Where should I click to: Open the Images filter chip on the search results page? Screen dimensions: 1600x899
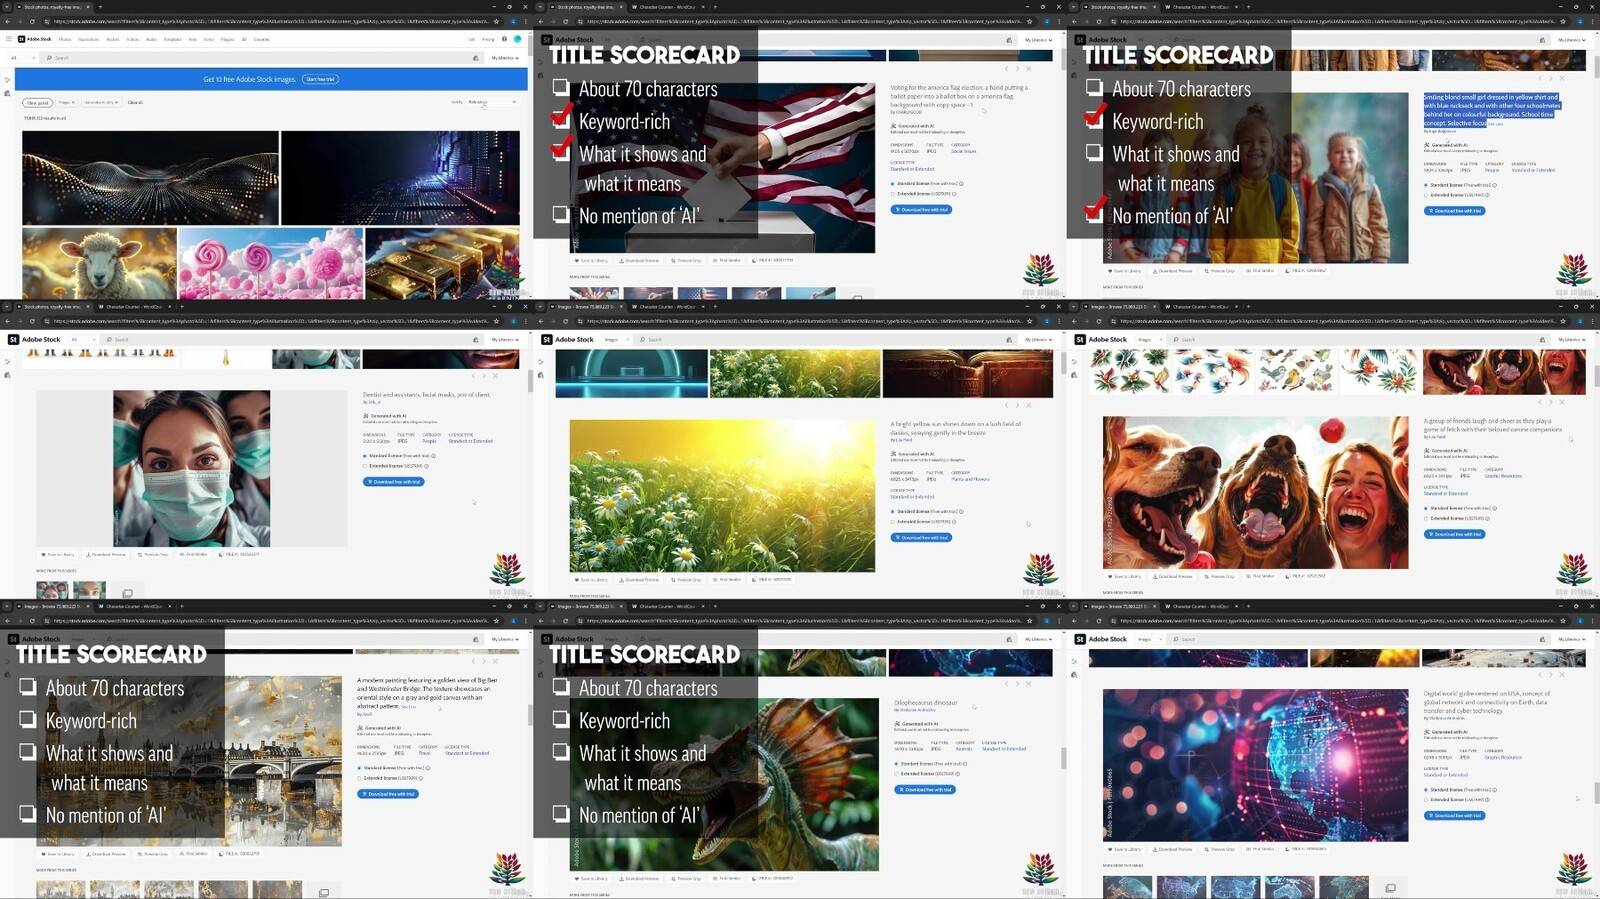pos(66,102)
